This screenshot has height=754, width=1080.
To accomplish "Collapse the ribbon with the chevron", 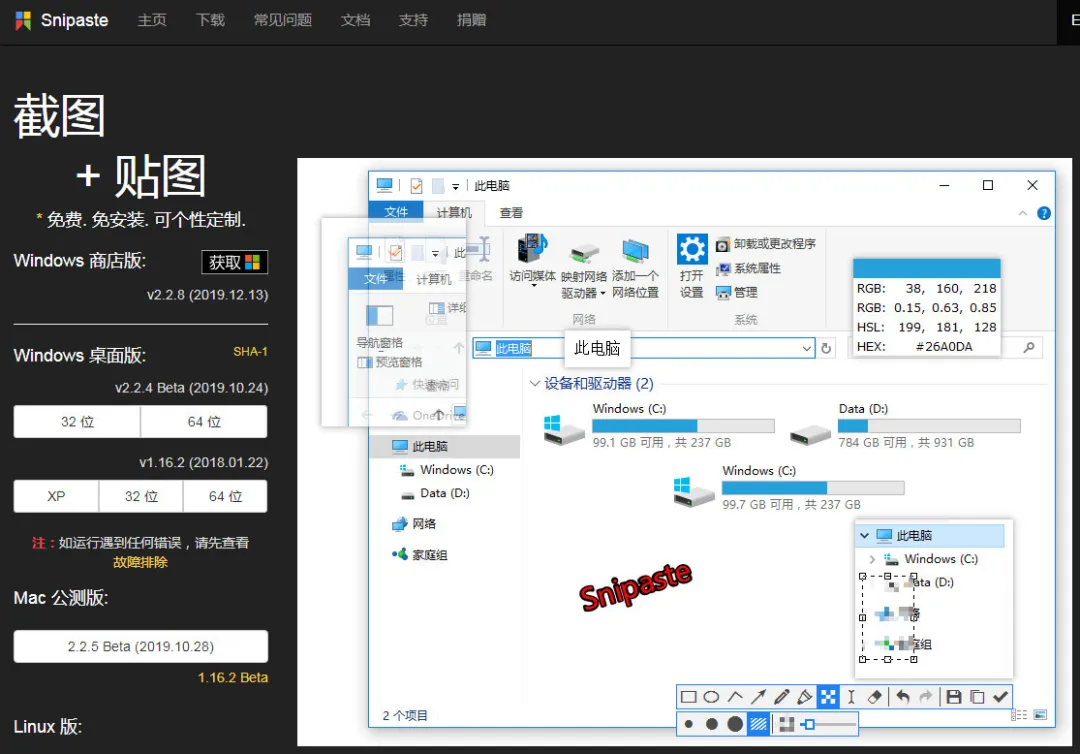I will pyautogui.click(x=1023, y=213).
